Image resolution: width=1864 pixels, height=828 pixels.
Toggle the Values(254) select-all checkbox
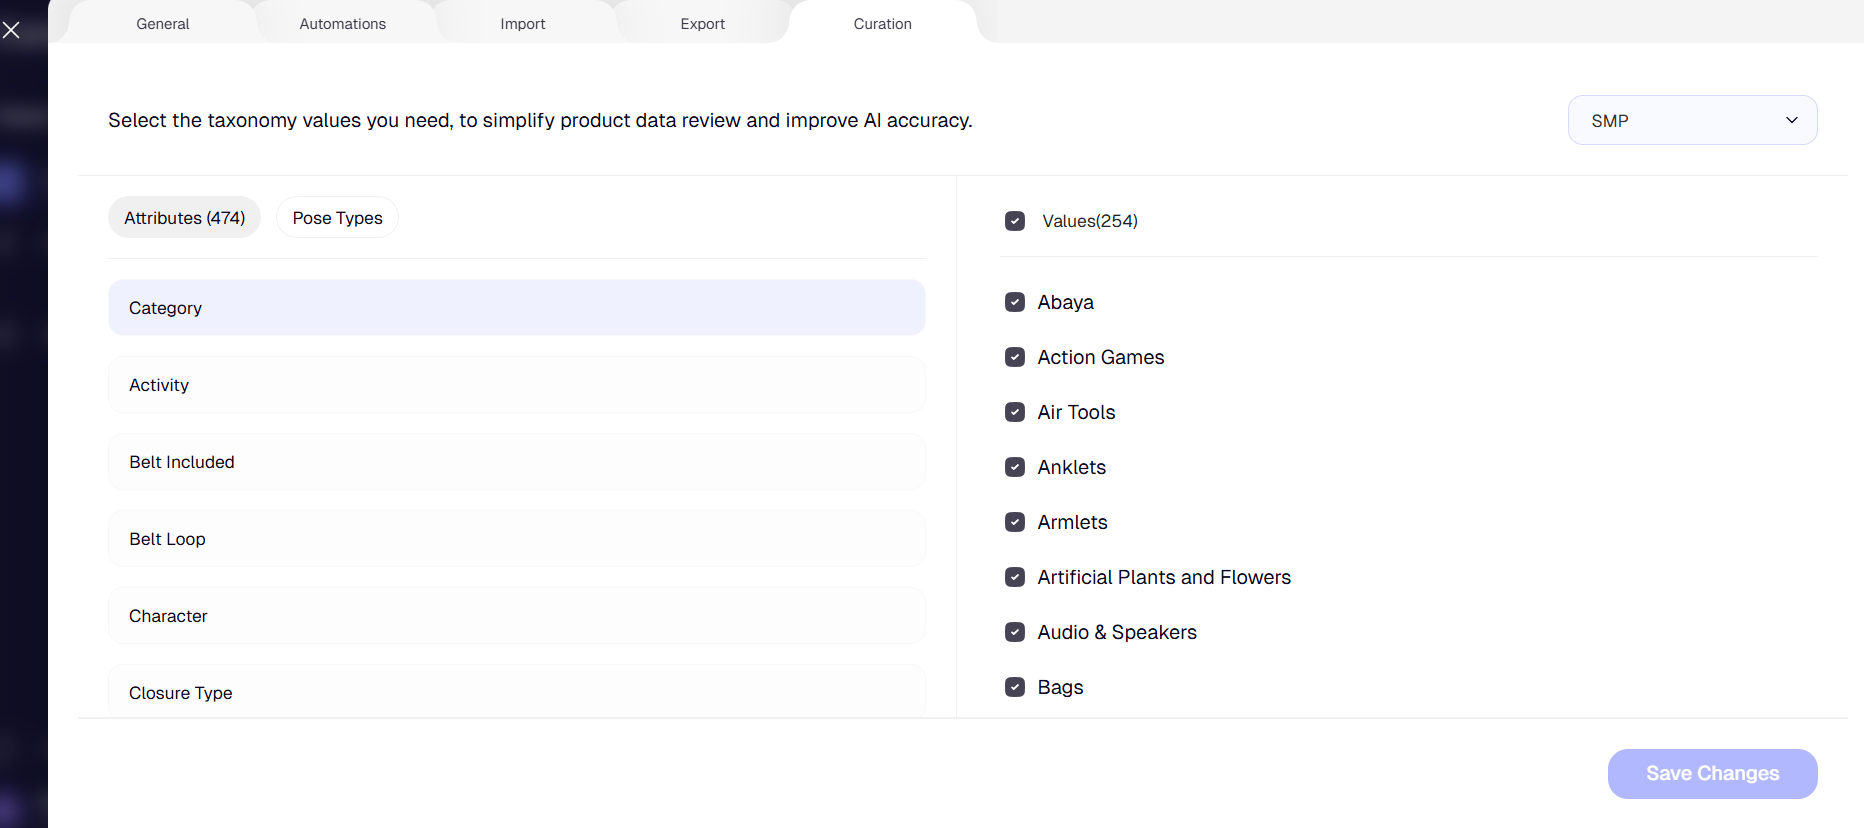1015,221
